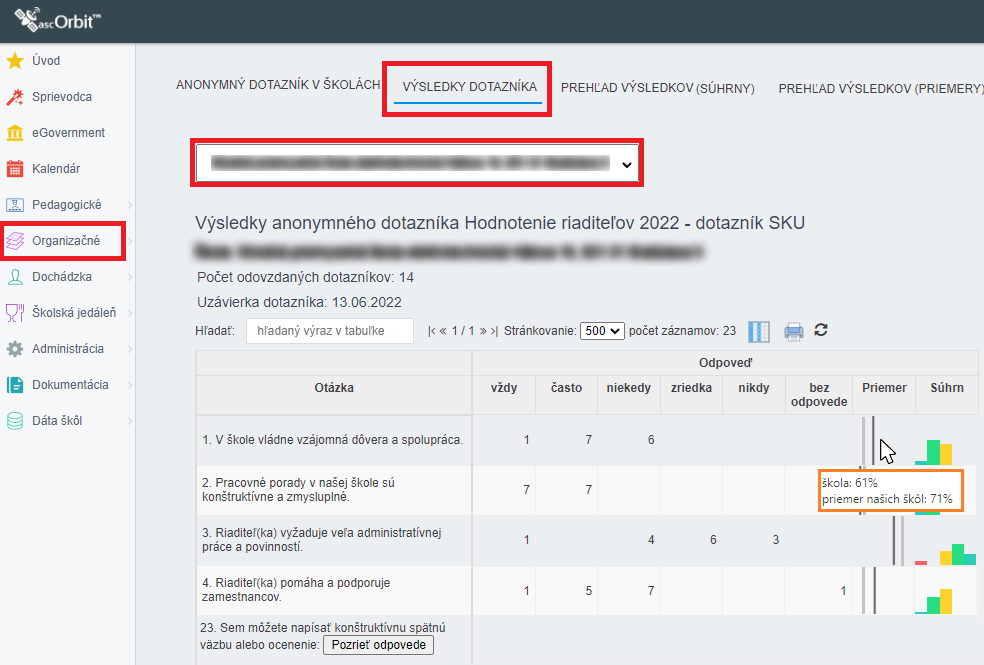Click 'počet záznamov: 23' text
The image size is (984, 665).
(682, 331)
